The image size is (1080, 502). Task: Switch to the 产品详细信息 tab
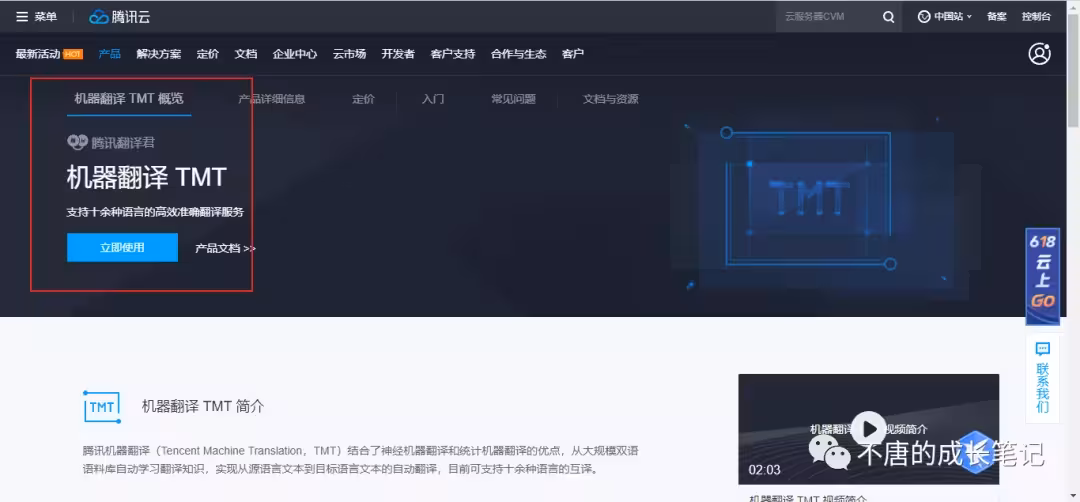coord(271,99)
